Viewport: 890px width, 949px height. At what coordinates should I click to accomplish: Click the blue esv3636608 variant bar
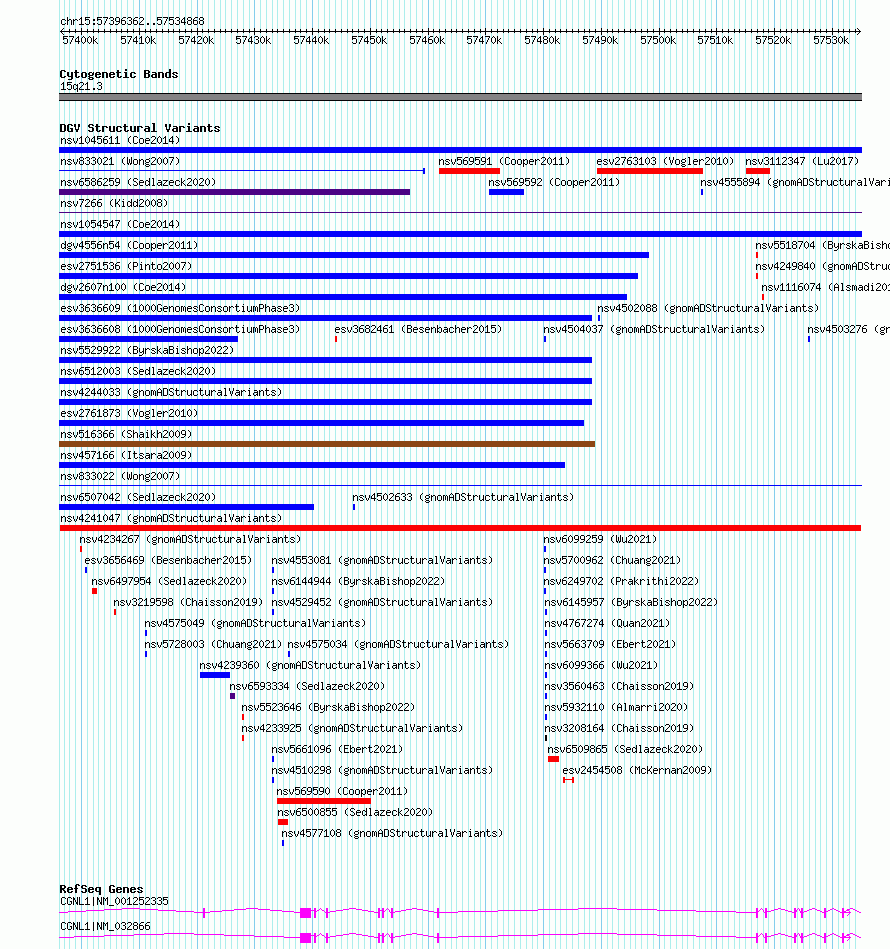click(148, 340)
